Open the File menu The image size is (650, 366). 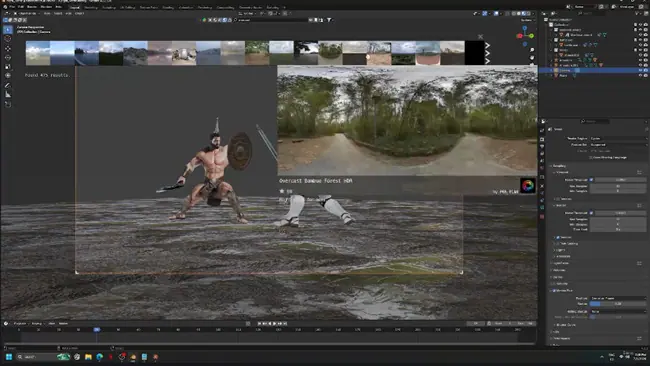[12, 7]
